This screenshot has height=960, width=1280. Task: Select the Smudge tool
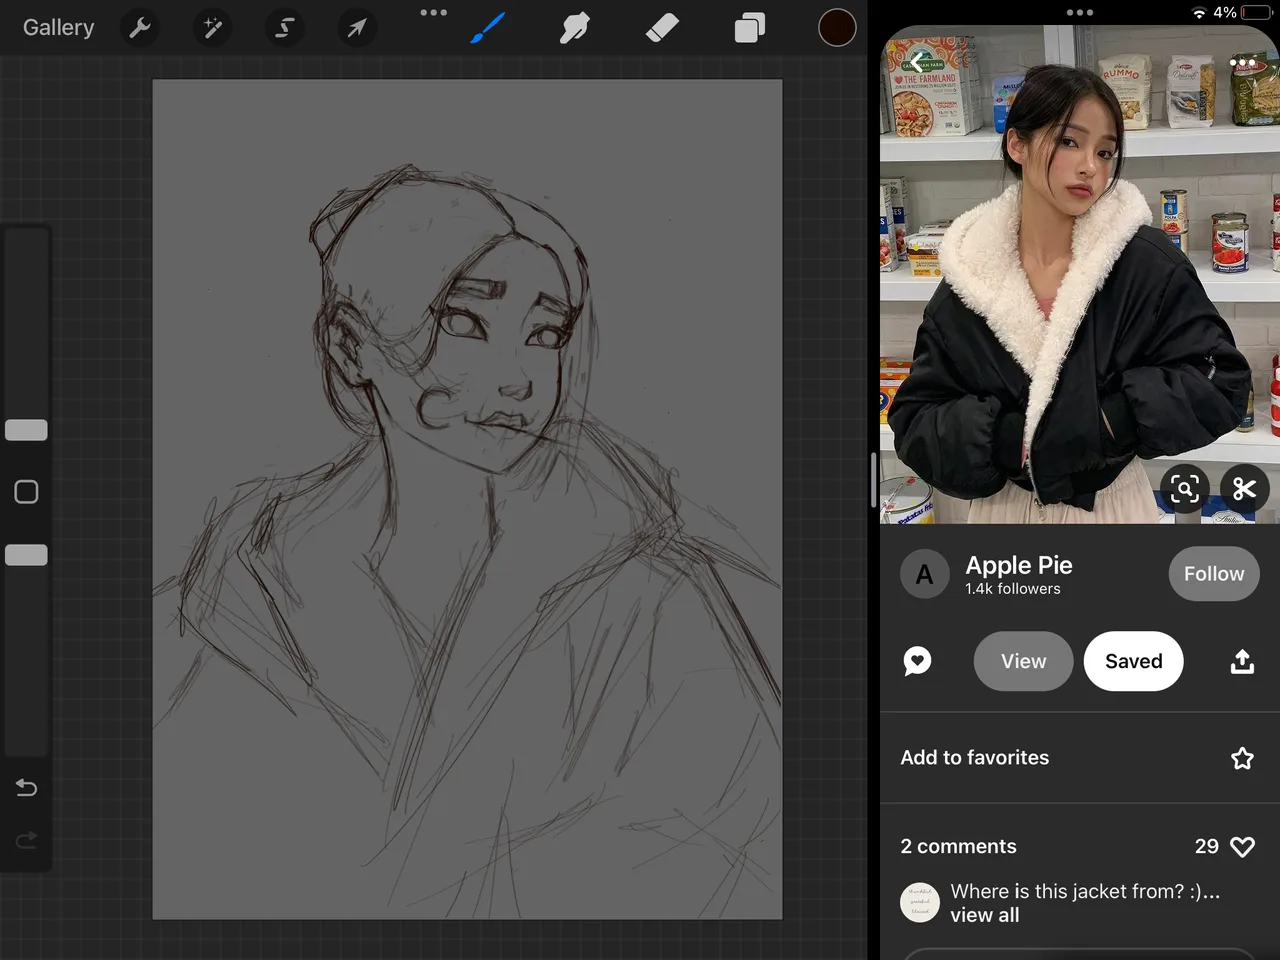click(x=575, y=28)
